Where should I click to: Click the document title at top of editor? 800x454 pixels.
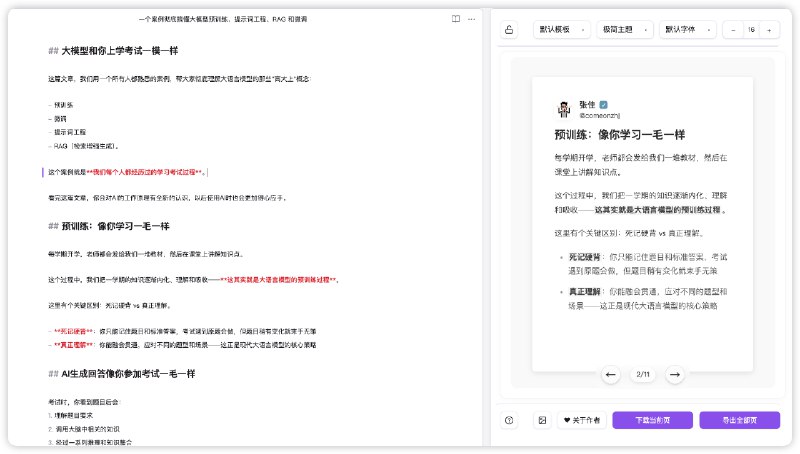[x=223, y=19]
